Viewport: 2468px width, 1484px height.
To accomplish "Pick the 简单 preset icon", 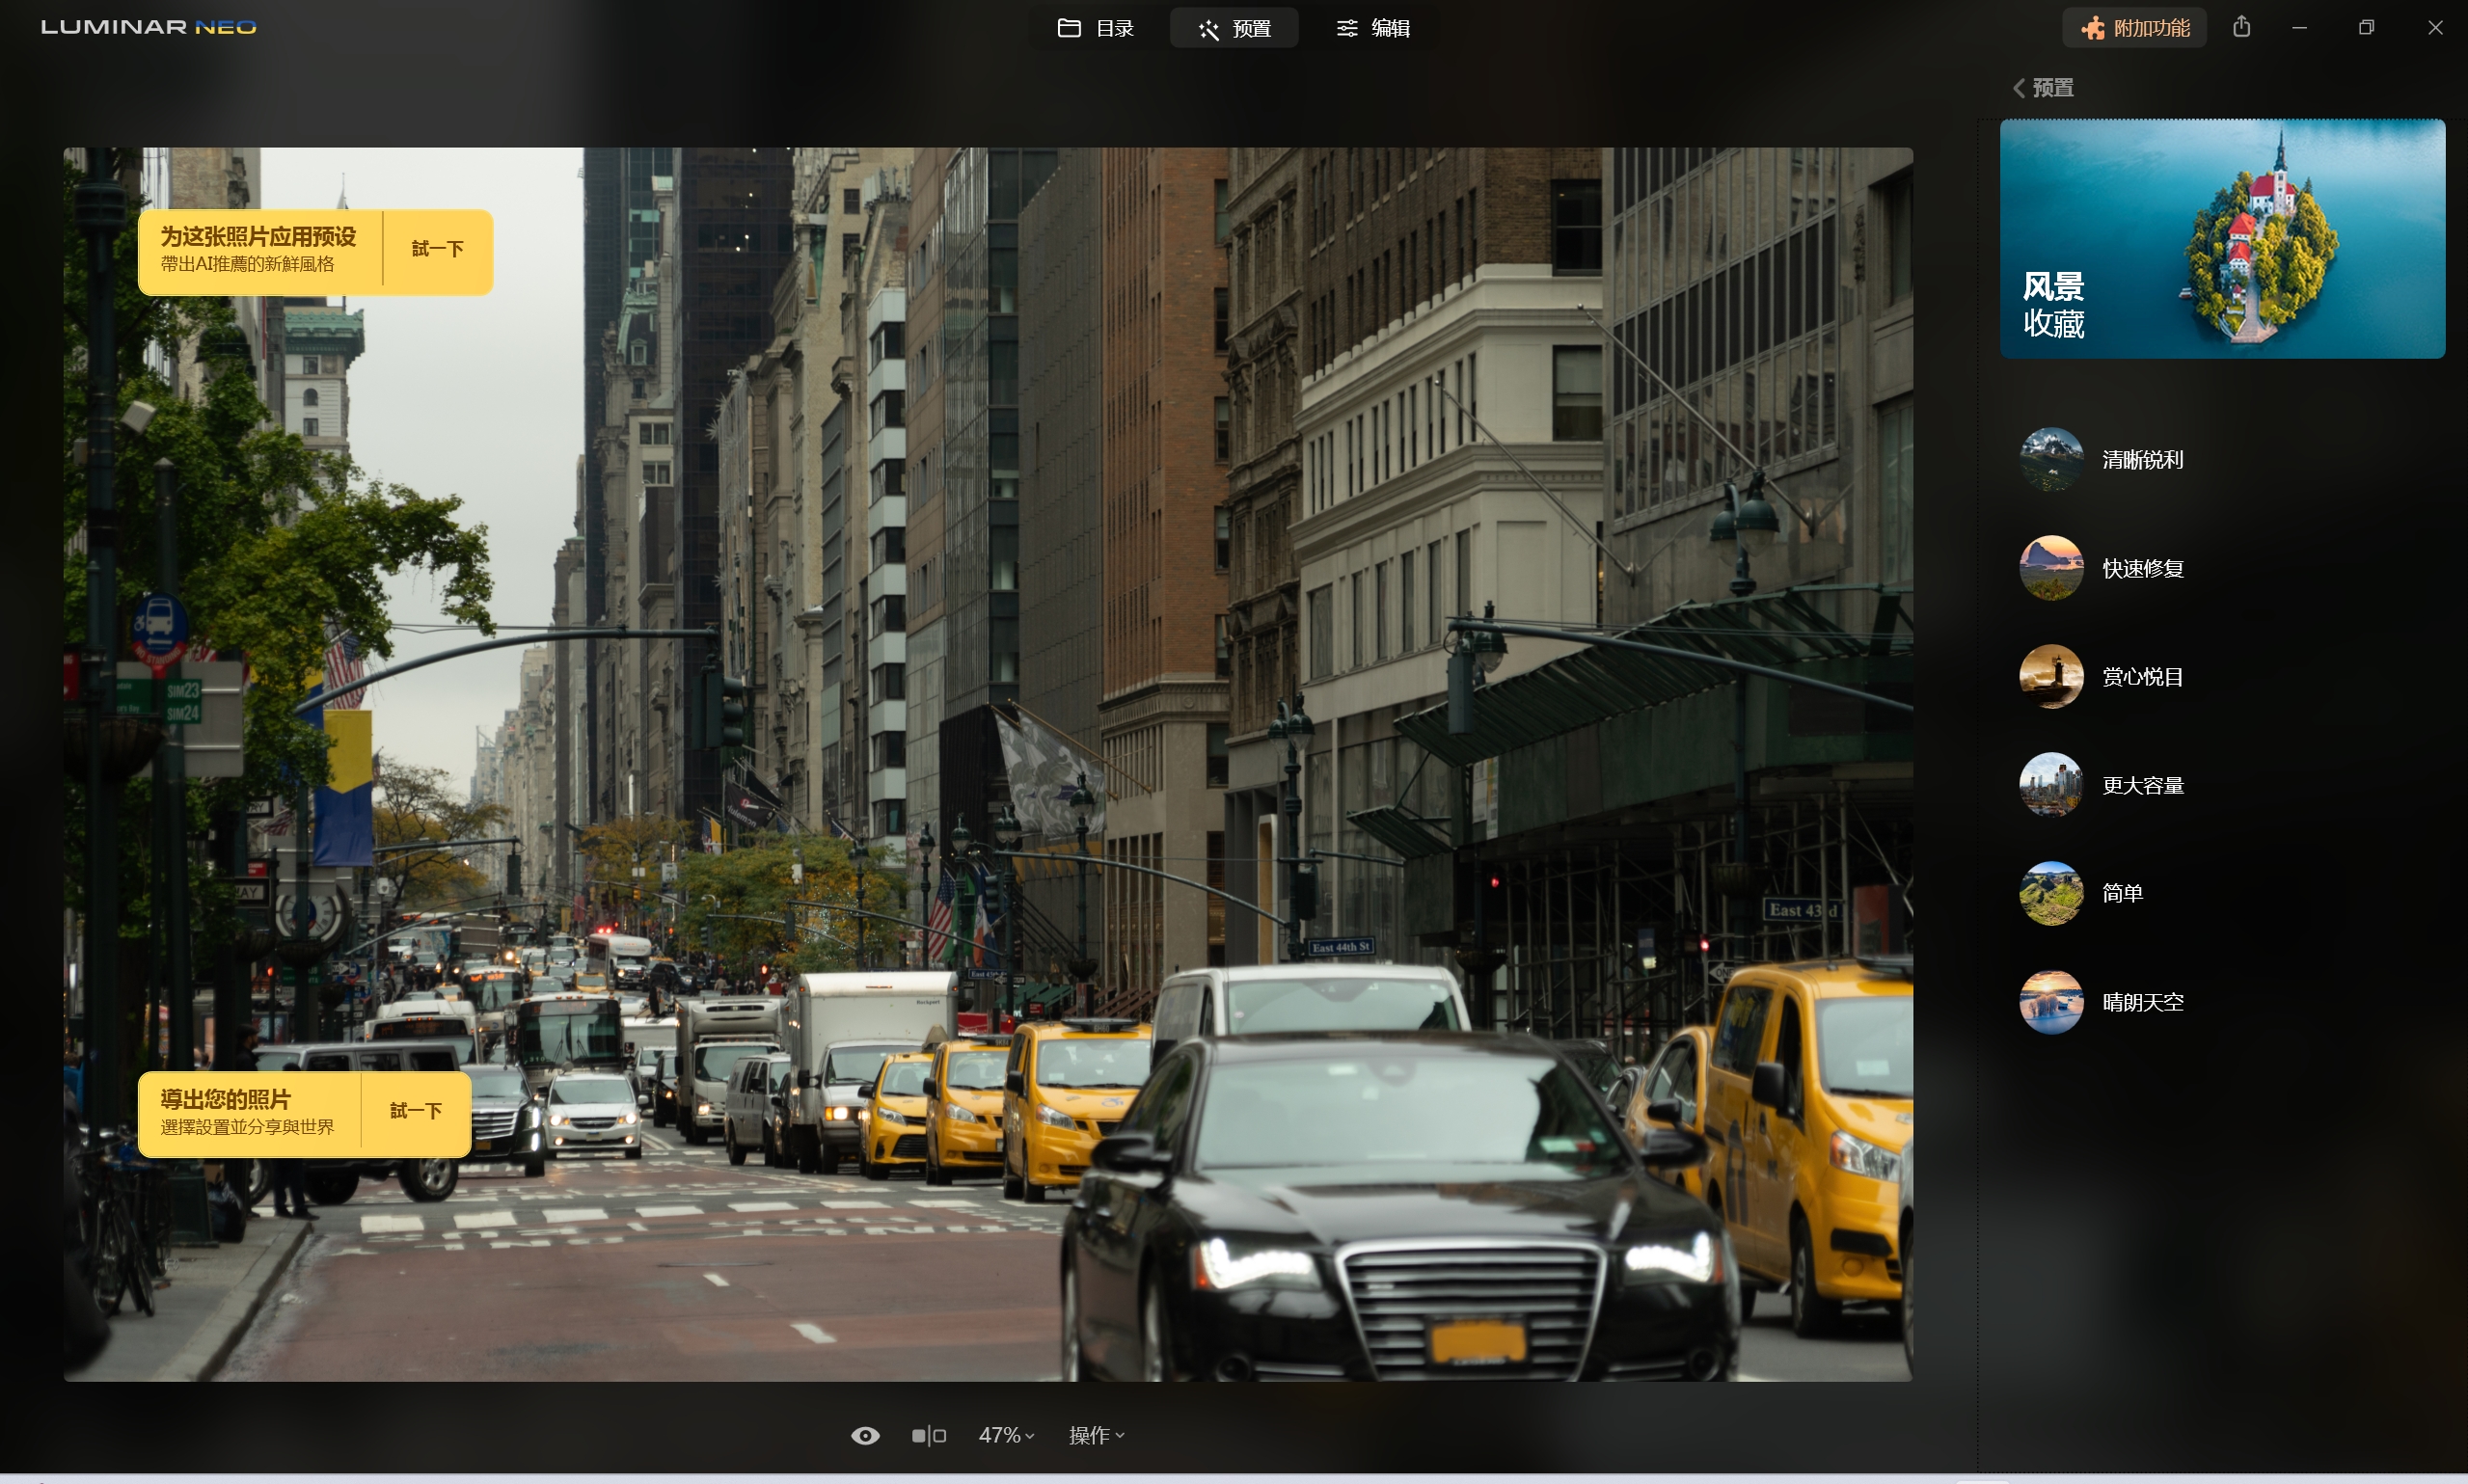I will tap(2051, 893).
